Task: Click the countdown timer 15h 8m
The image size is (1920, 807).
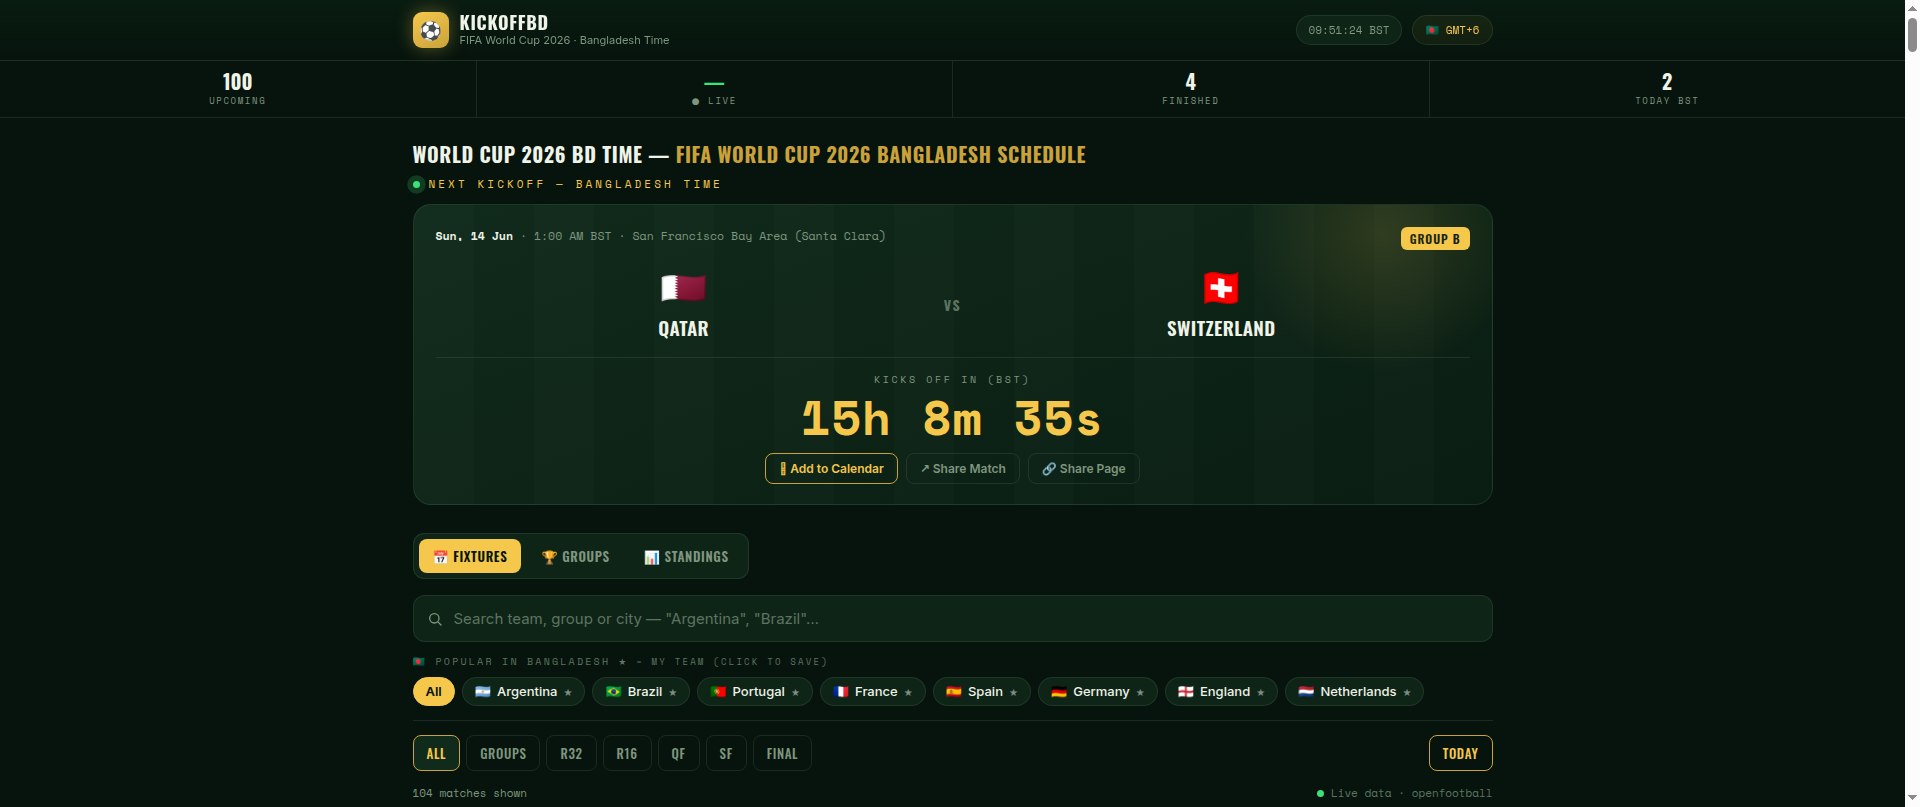Action: pyautogui.click(x=952, y=419)
